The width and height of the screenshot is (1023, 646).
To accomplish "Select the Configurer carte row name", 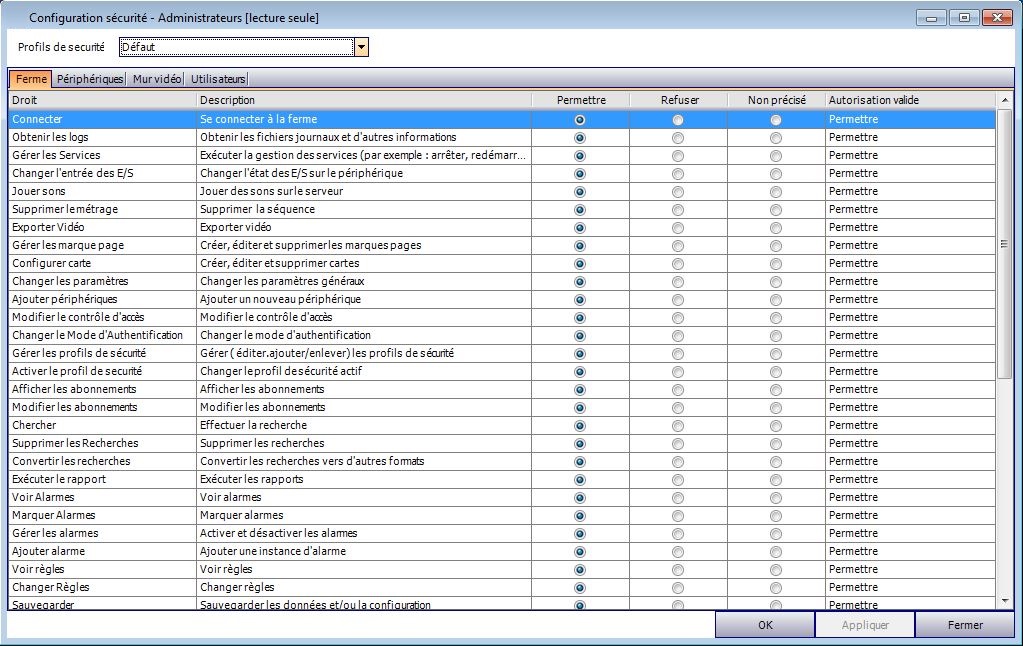I will point(52,263).
